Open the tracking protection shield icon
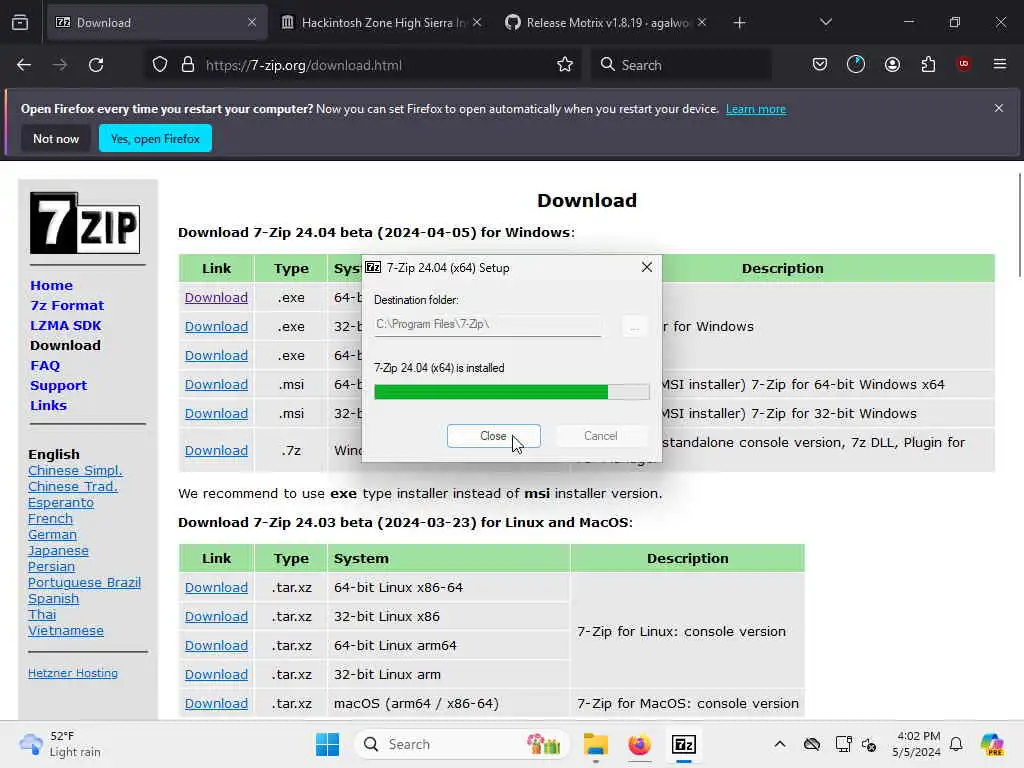The image size is (1024, 768). pyautogui.click(x=160, y=65)
